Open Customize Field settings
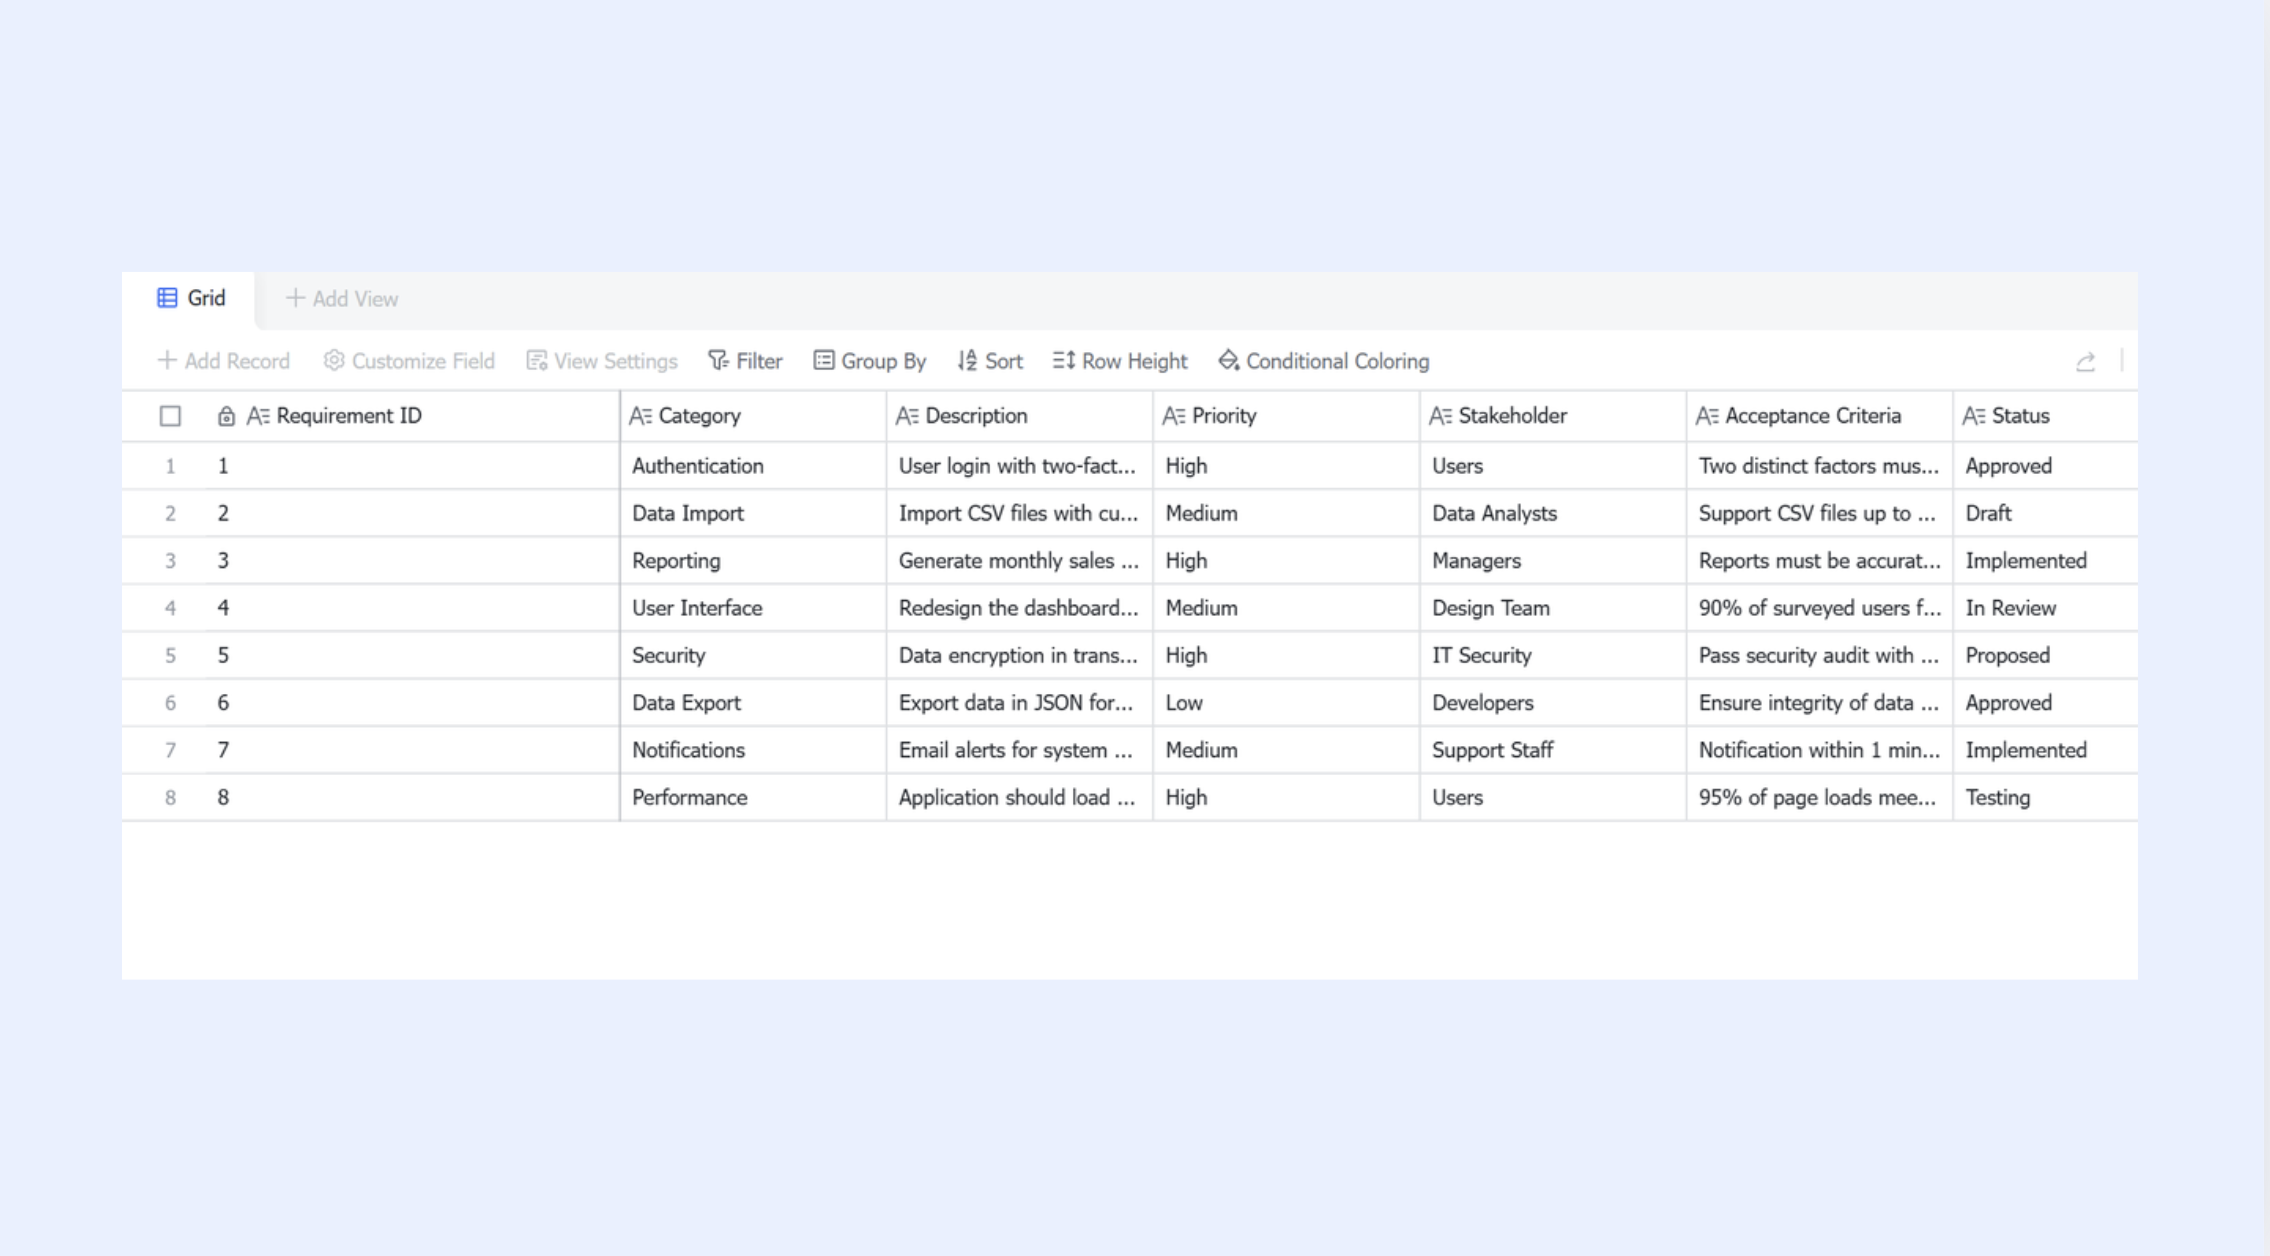 coord(409,361)
